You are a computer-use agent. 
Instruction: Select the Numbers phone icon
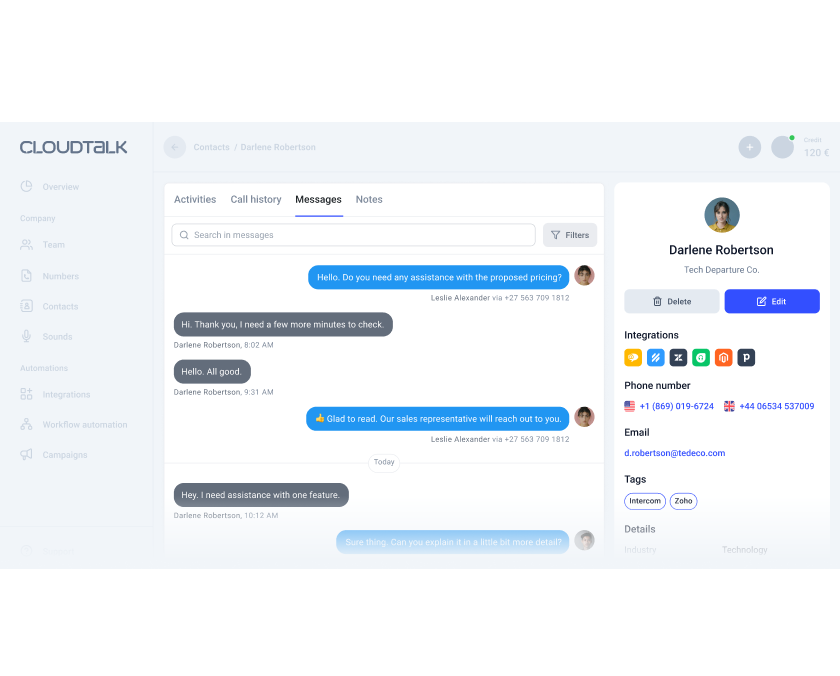[26, 276]
